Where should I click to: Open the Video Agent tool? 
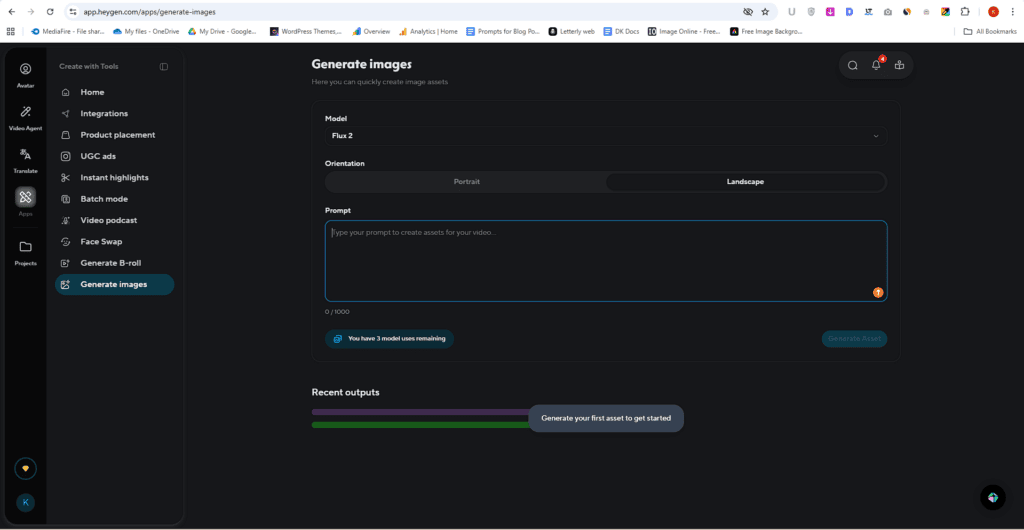(x=25, y=117)
